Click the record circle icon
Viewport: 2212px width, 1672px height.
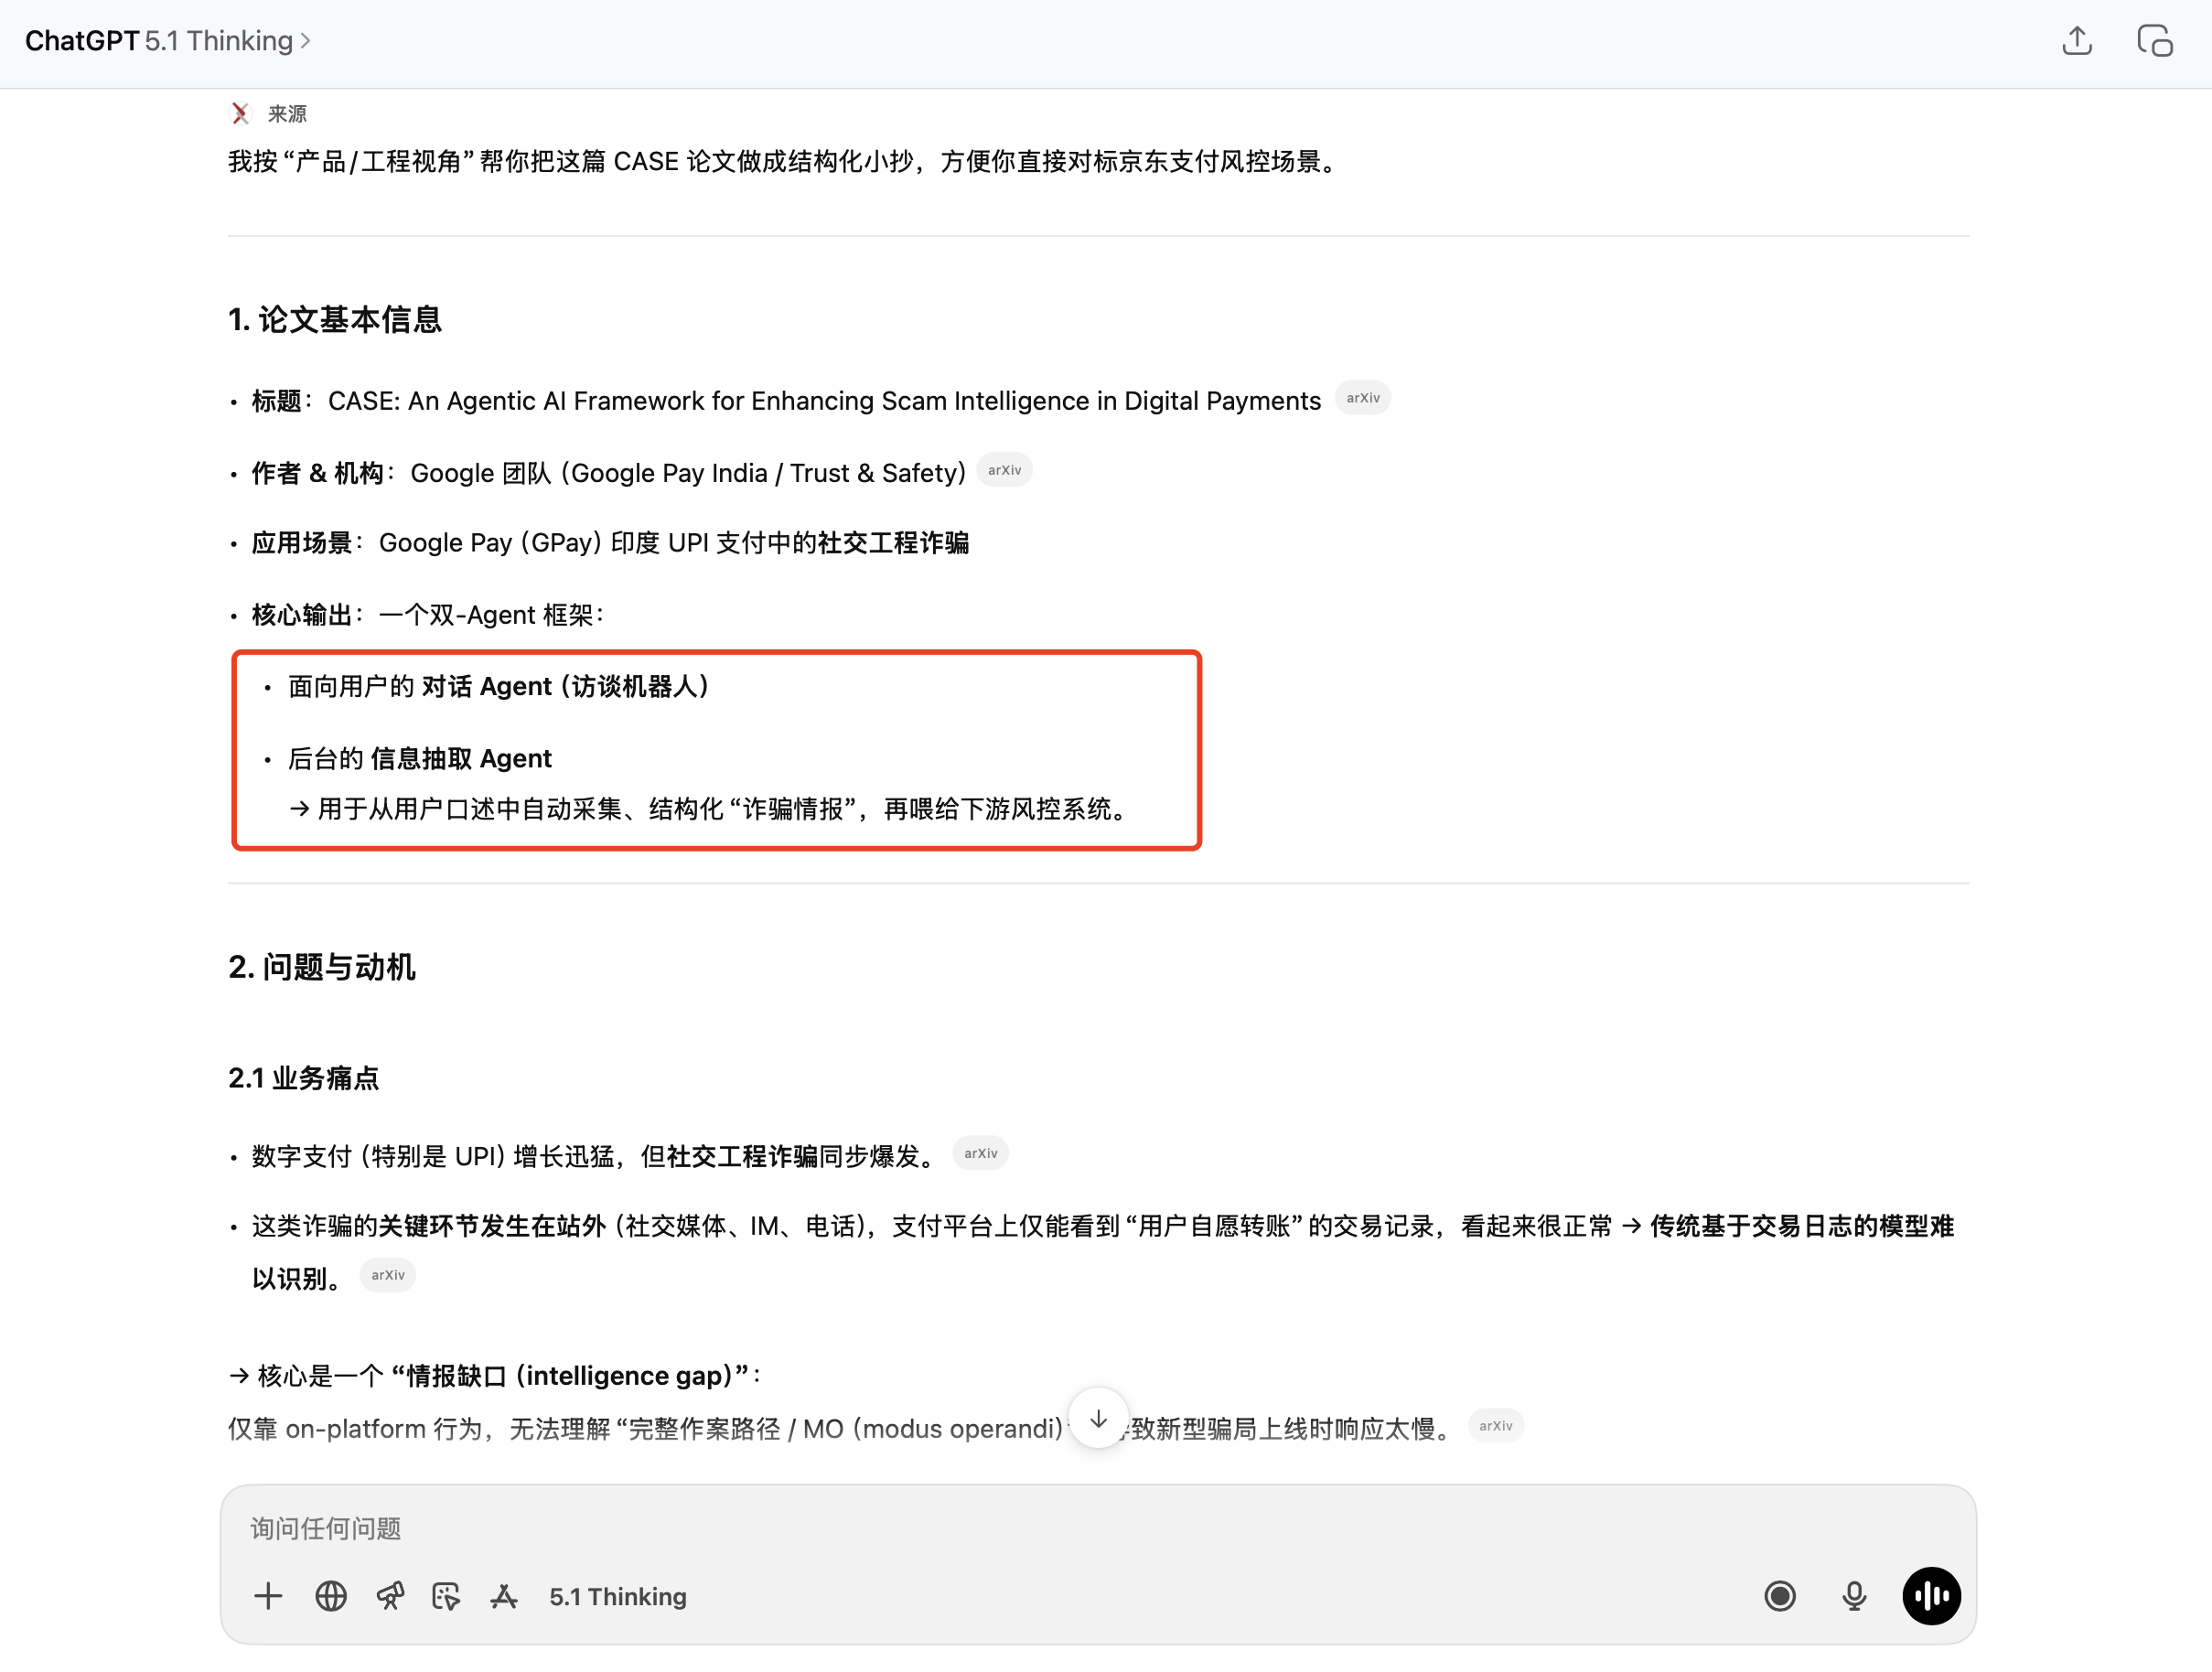click(x=1779, y=1596)
